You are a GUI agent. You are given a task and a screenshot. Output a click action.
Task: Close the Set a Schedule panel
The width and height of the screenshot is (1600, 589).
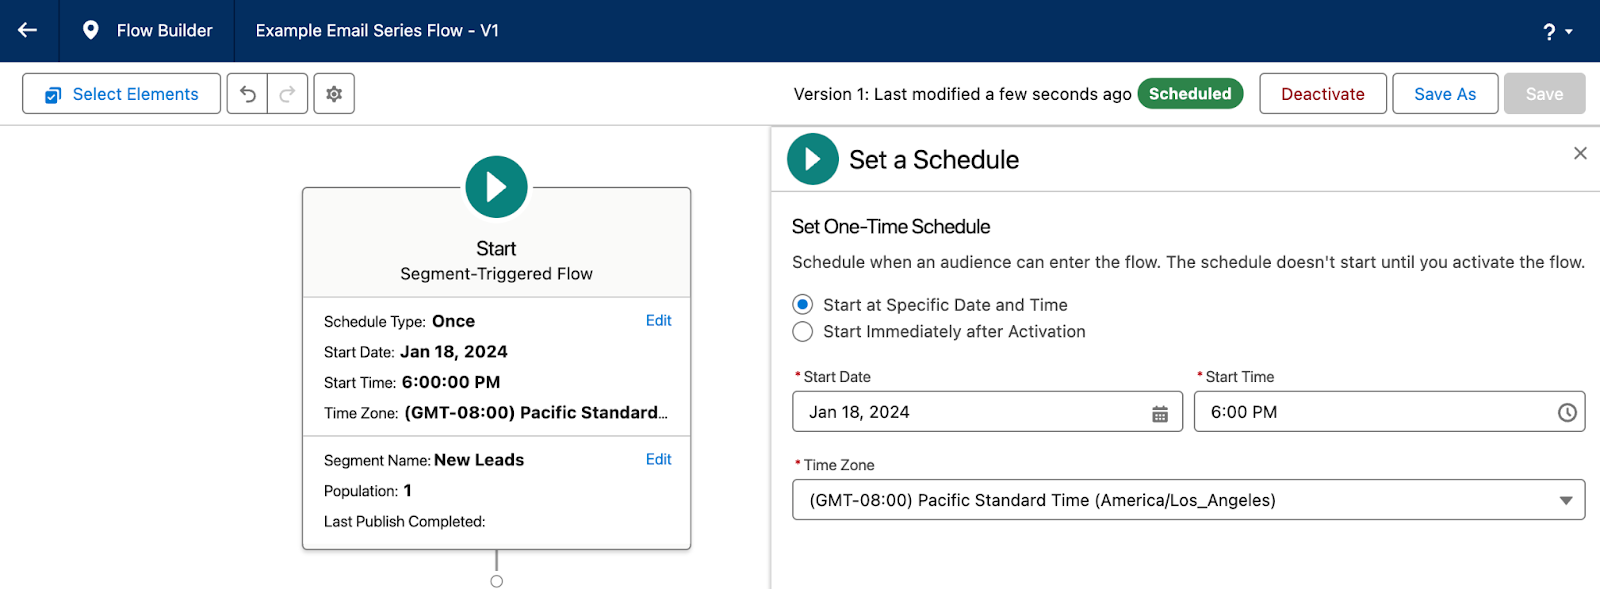(x=1580, y=153)
